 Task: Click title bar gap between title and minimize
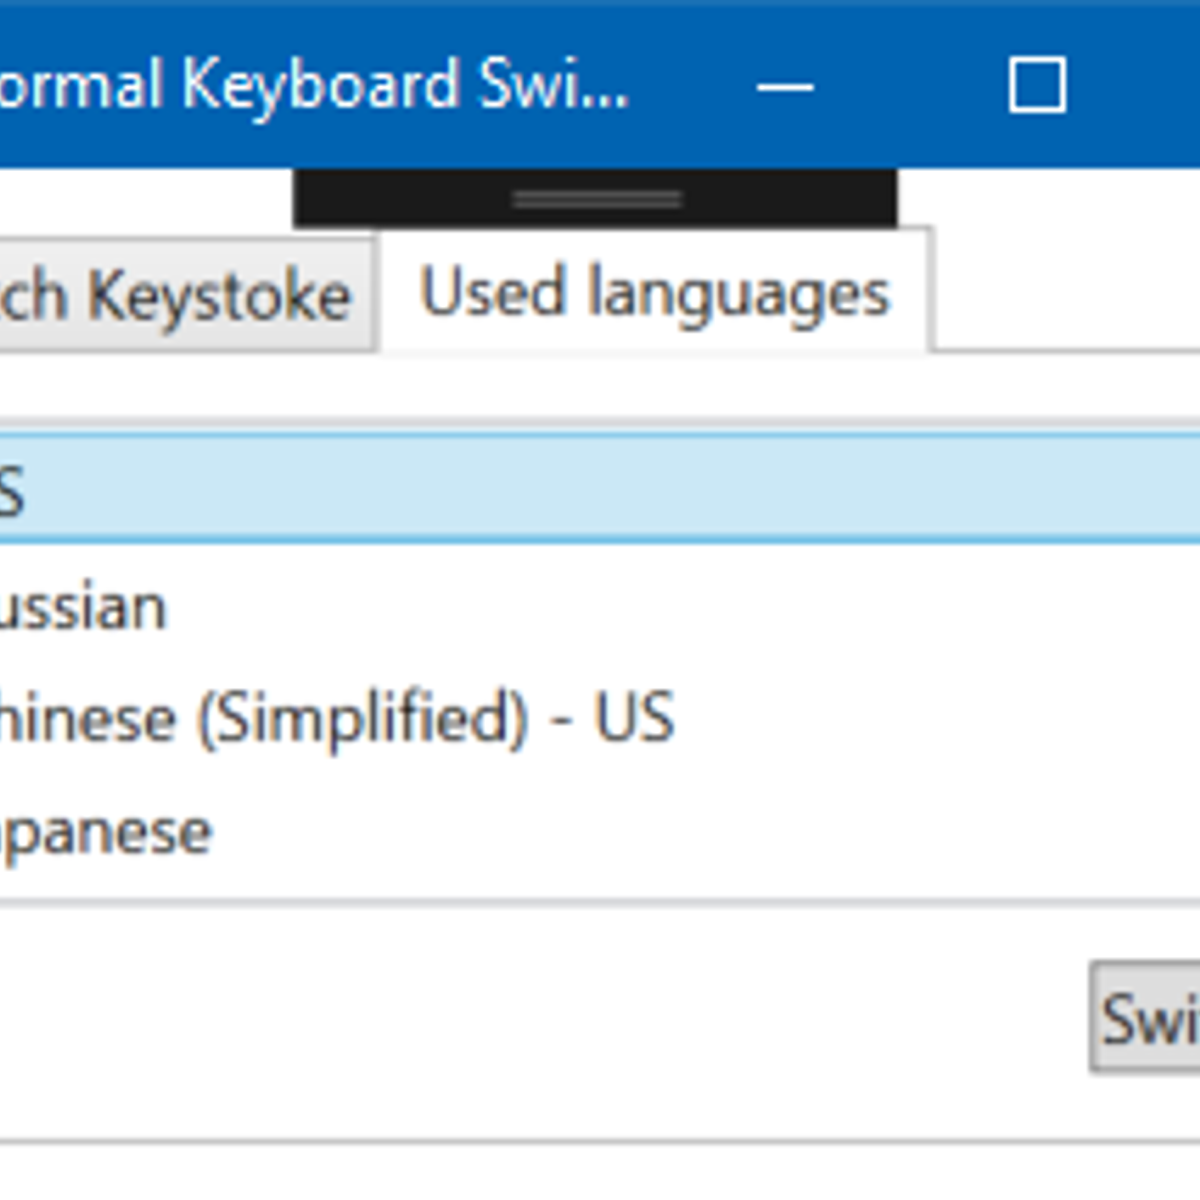click(690, 85)
